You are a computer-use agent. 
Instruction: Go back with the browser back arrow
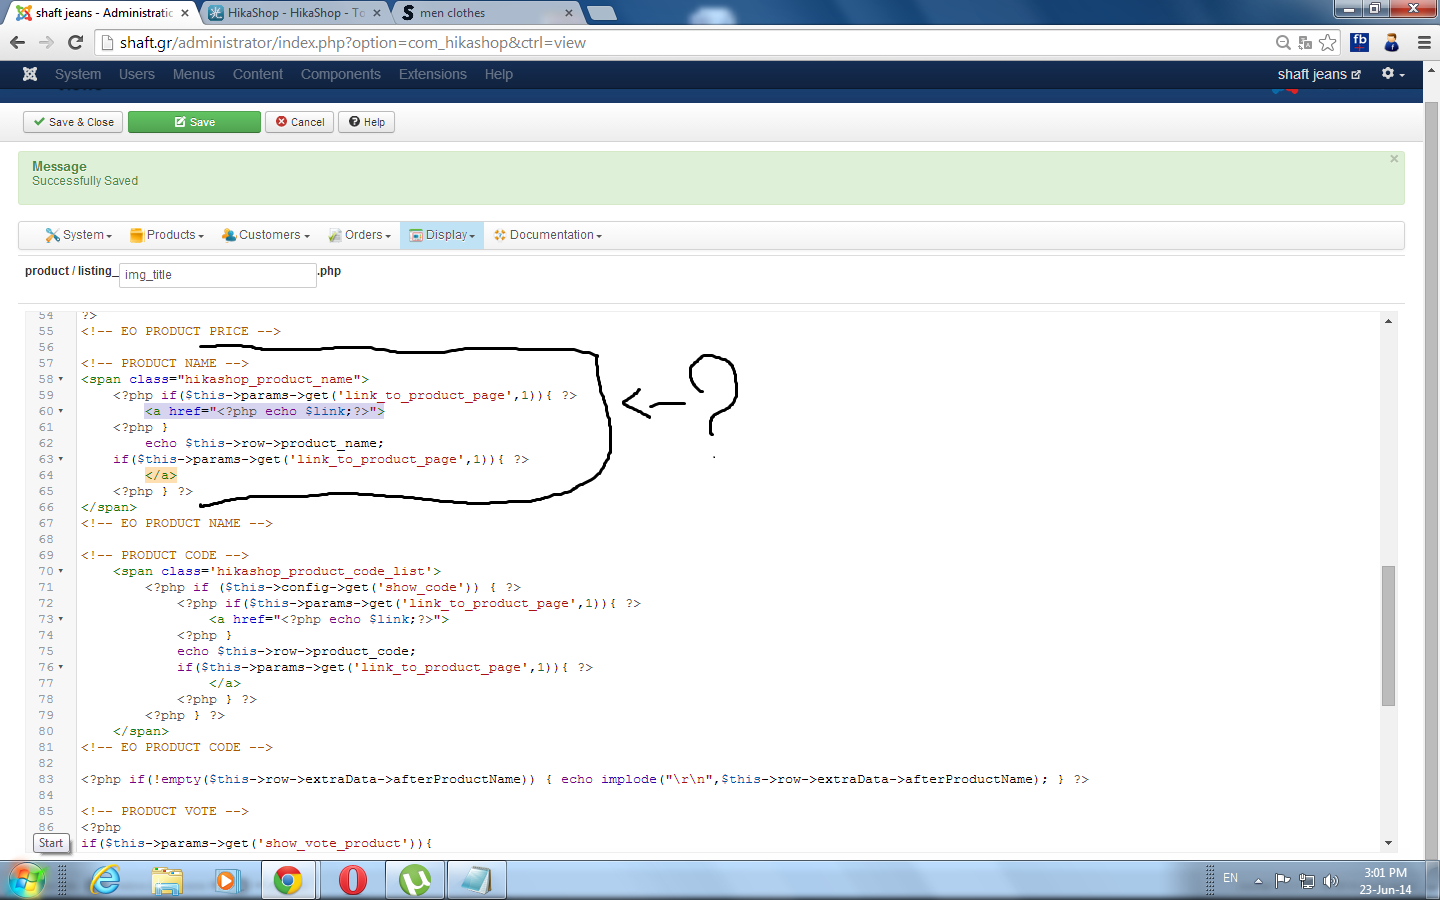point(17,42)
